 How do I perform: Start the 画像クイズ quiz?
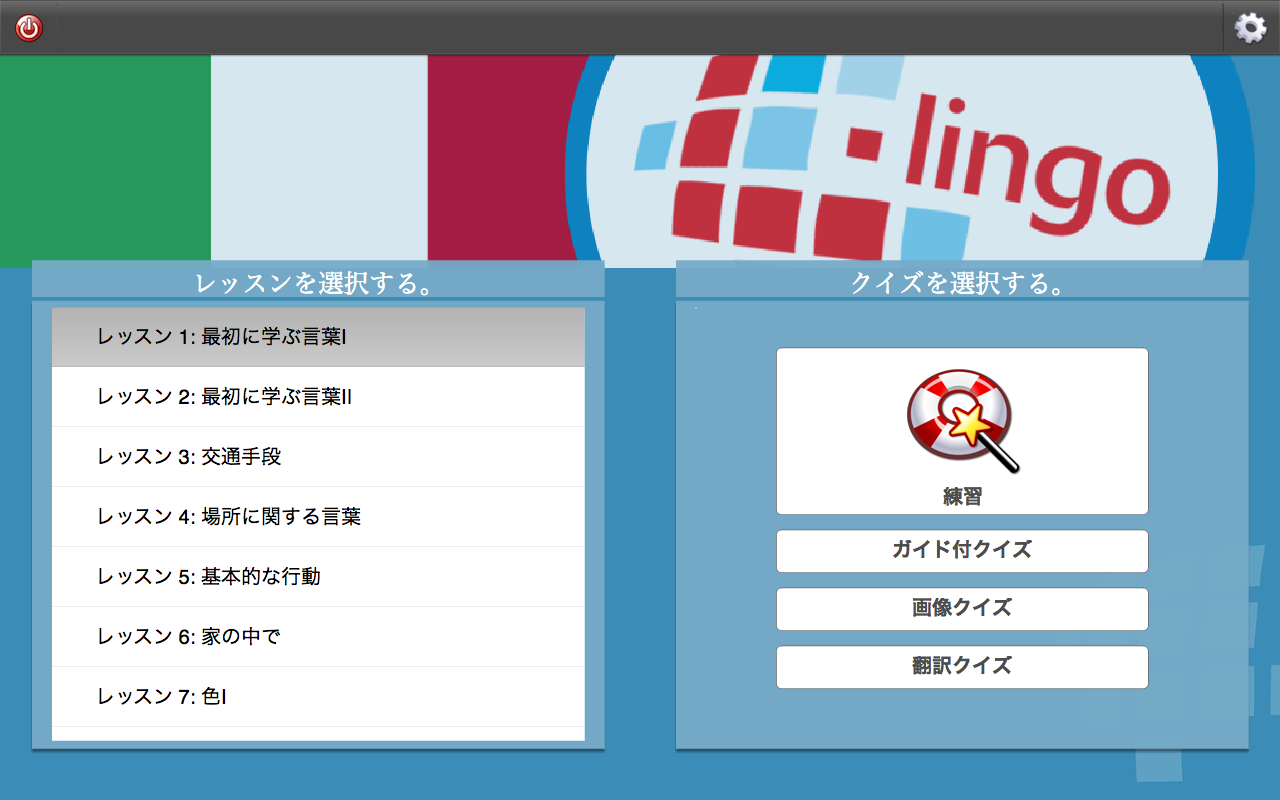pyautogui.click(x=962, y=609)
